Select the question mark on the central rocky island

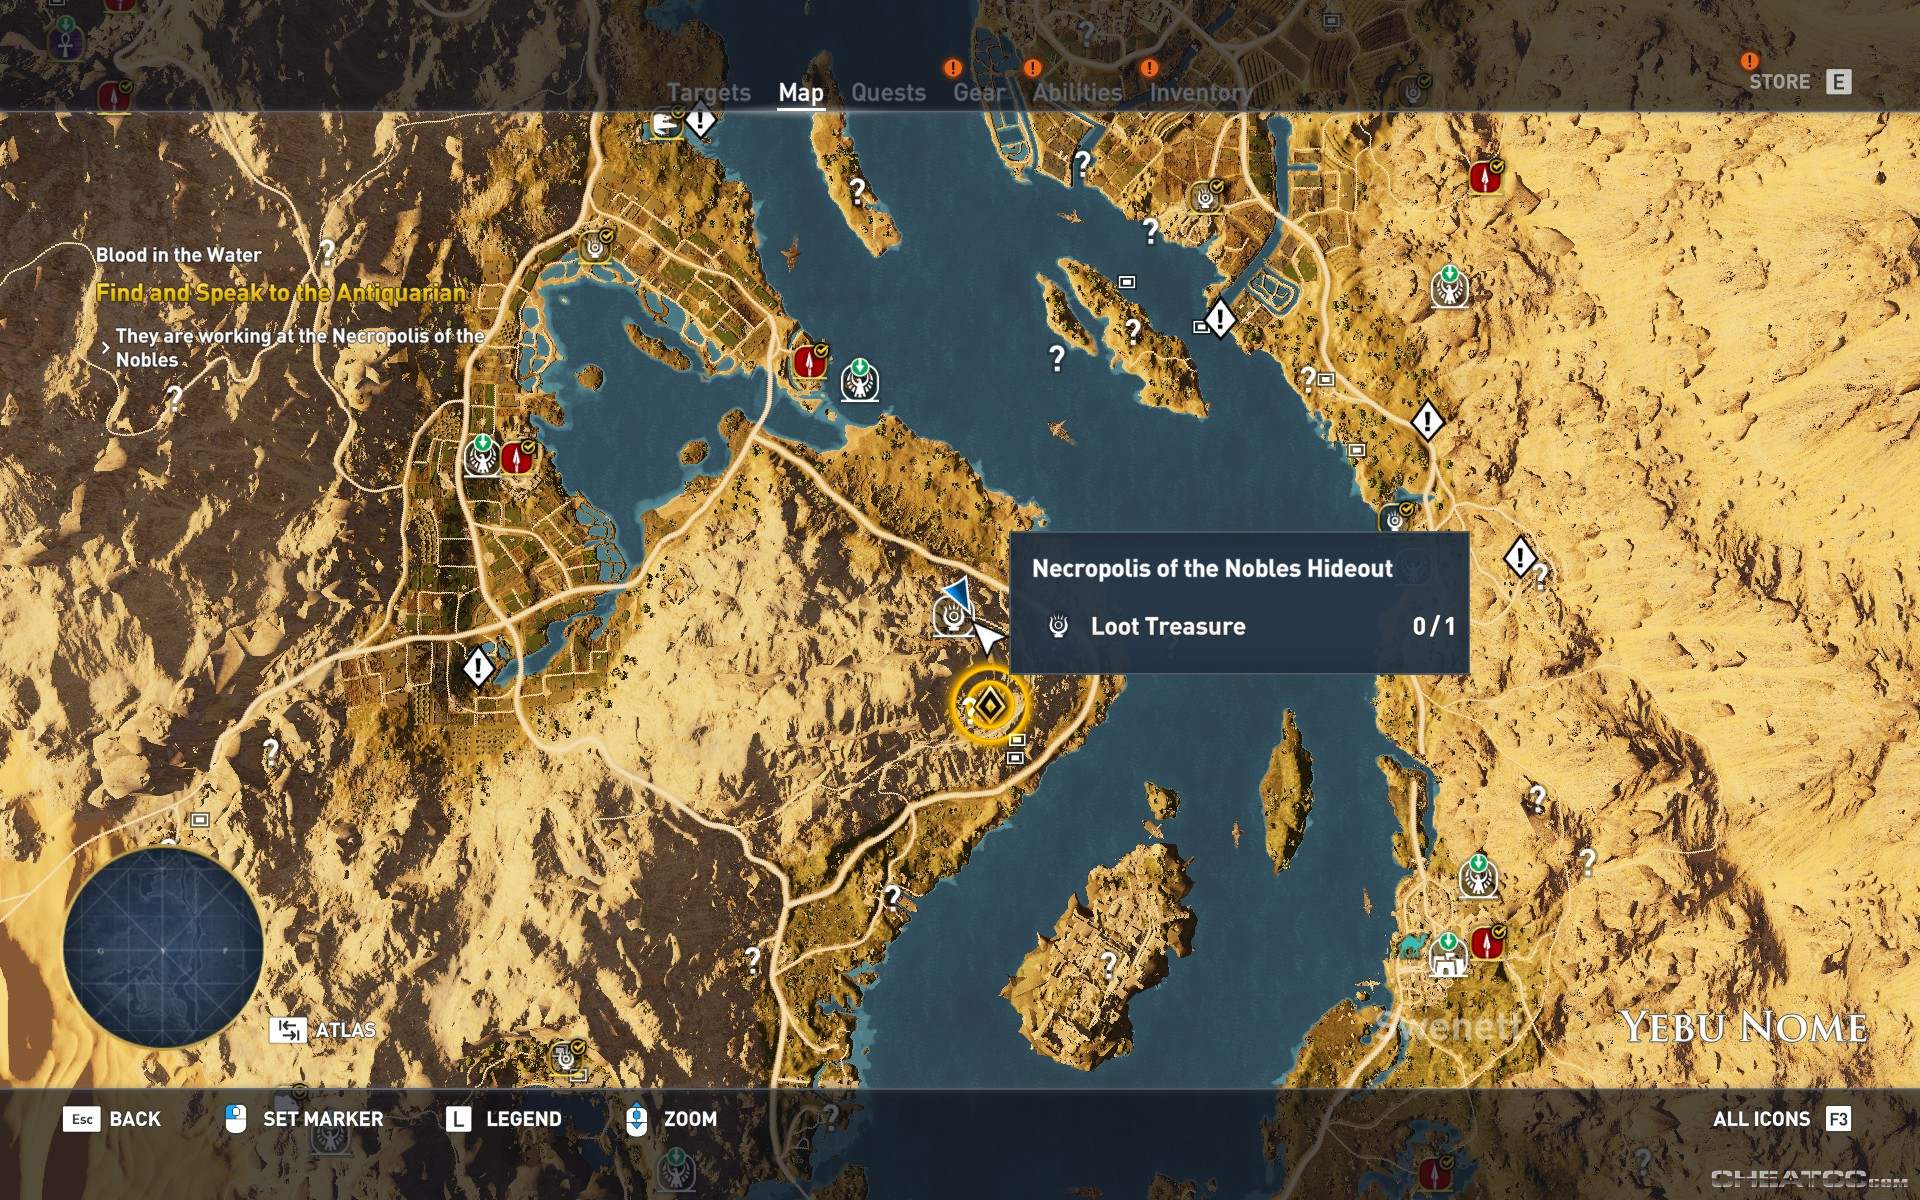pos(1132,331)
